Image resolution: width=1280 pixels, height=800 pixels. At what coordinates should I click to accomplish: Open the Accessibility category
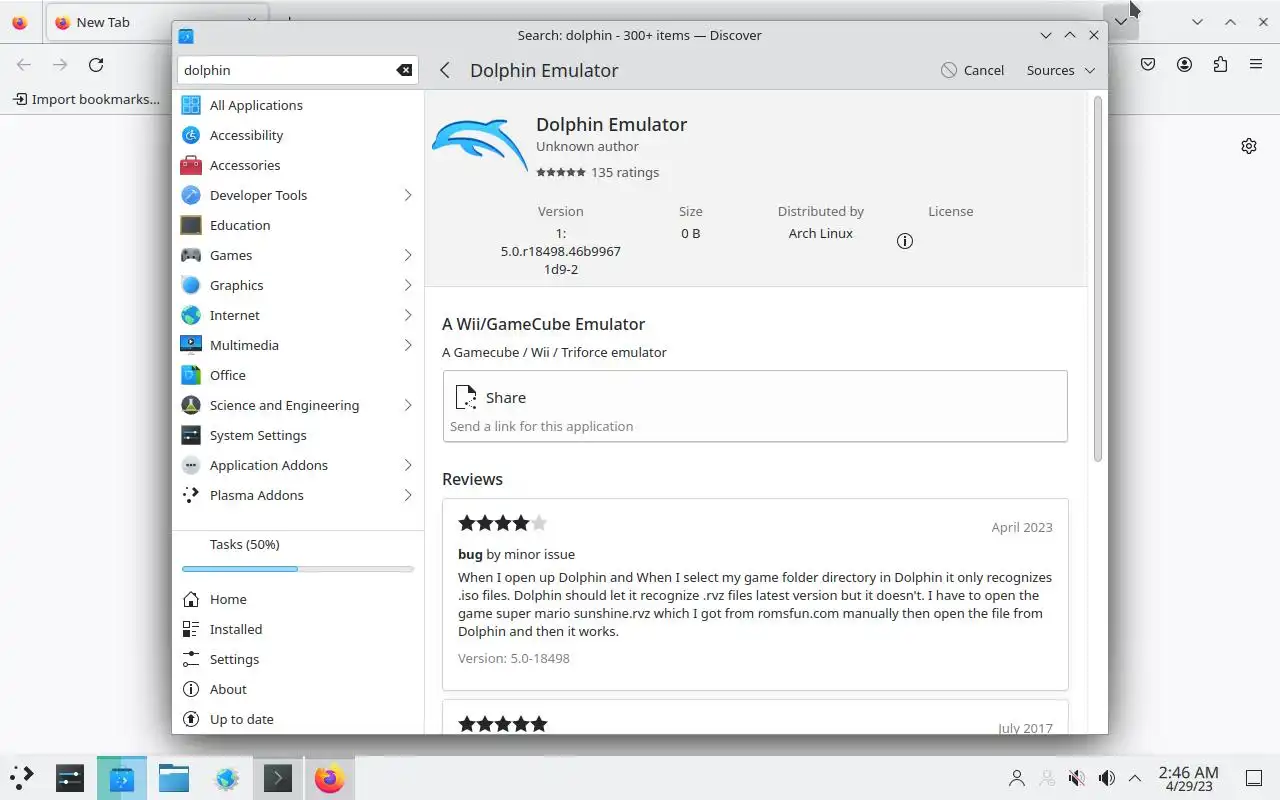pyautogui.click(x=298, y=135)
